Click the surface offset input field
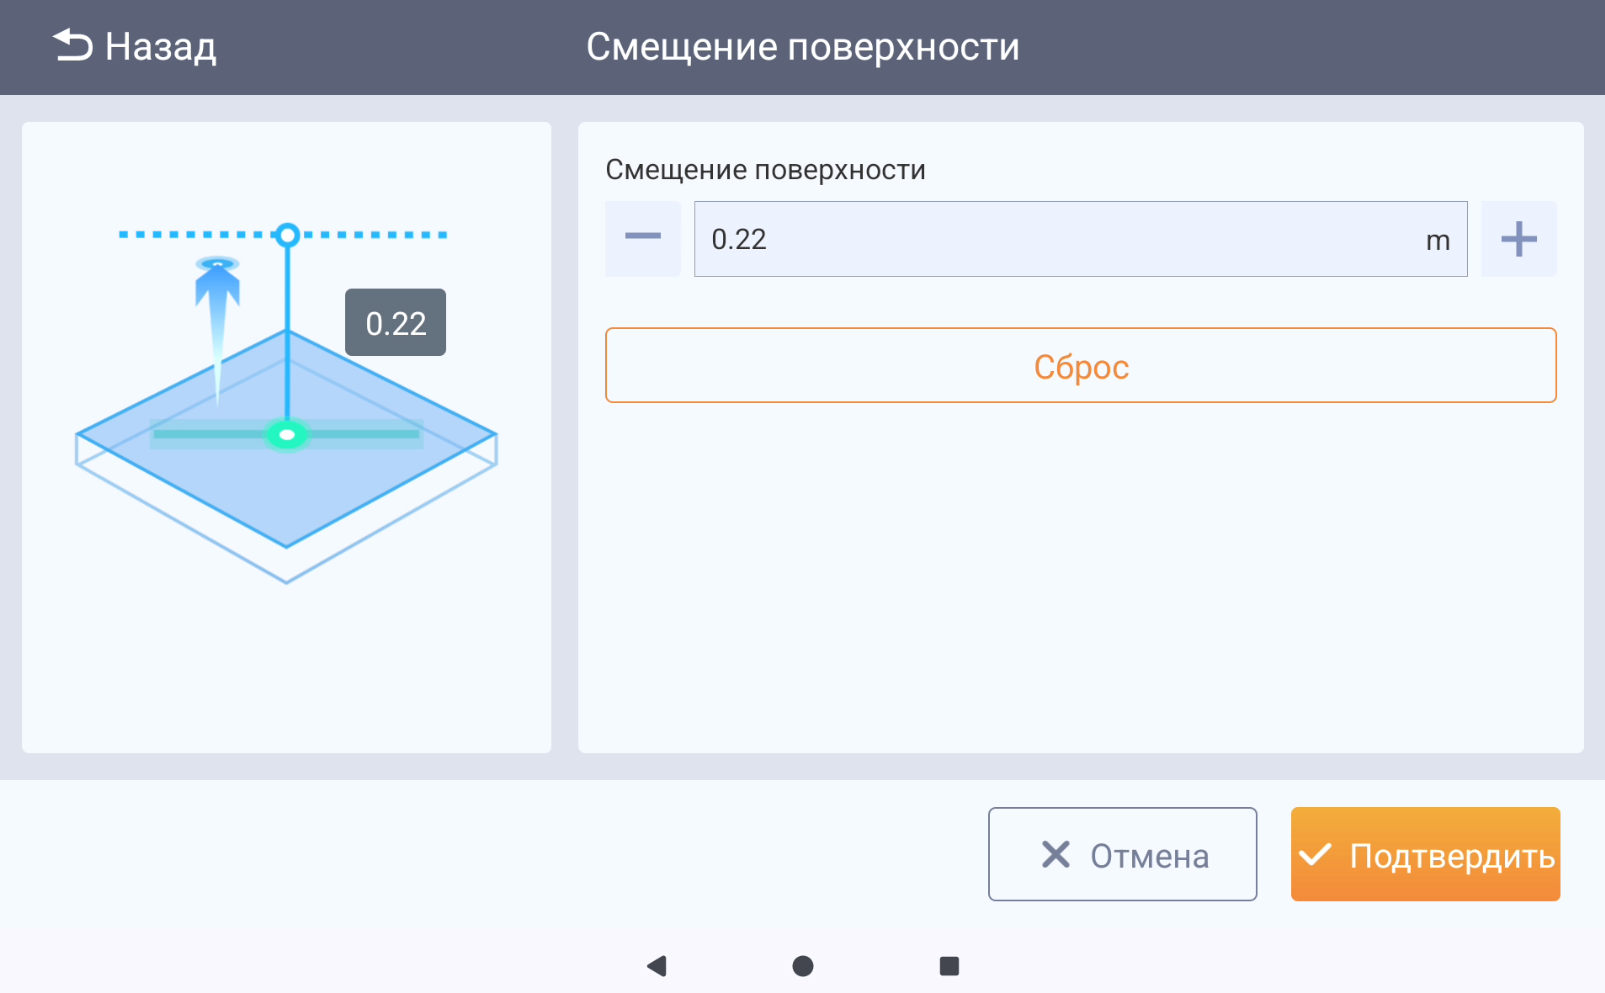Viewport: 1605px width, 993px height. pyautogui.click(x=1050, y=239)
